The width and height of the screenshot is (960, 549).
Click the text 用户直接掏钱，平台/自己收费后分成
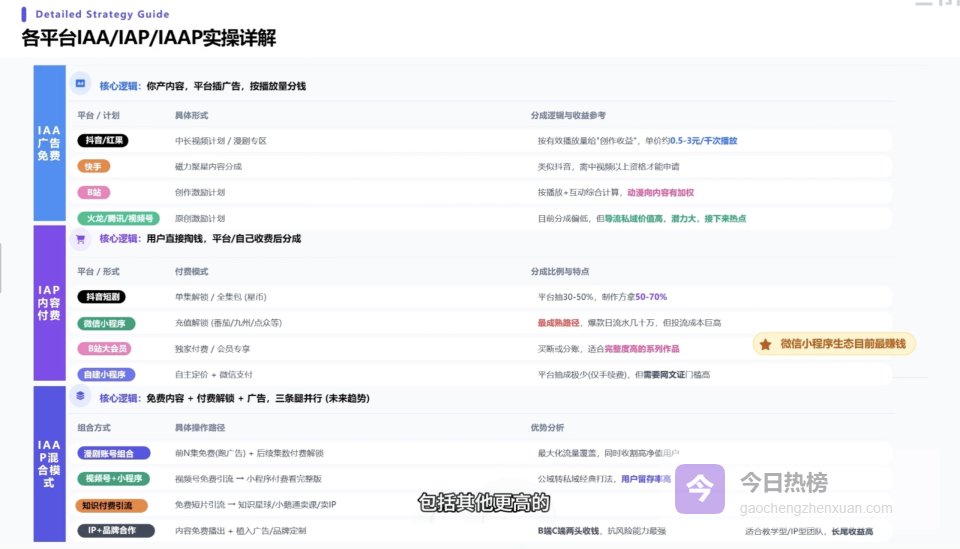[223, 239]
